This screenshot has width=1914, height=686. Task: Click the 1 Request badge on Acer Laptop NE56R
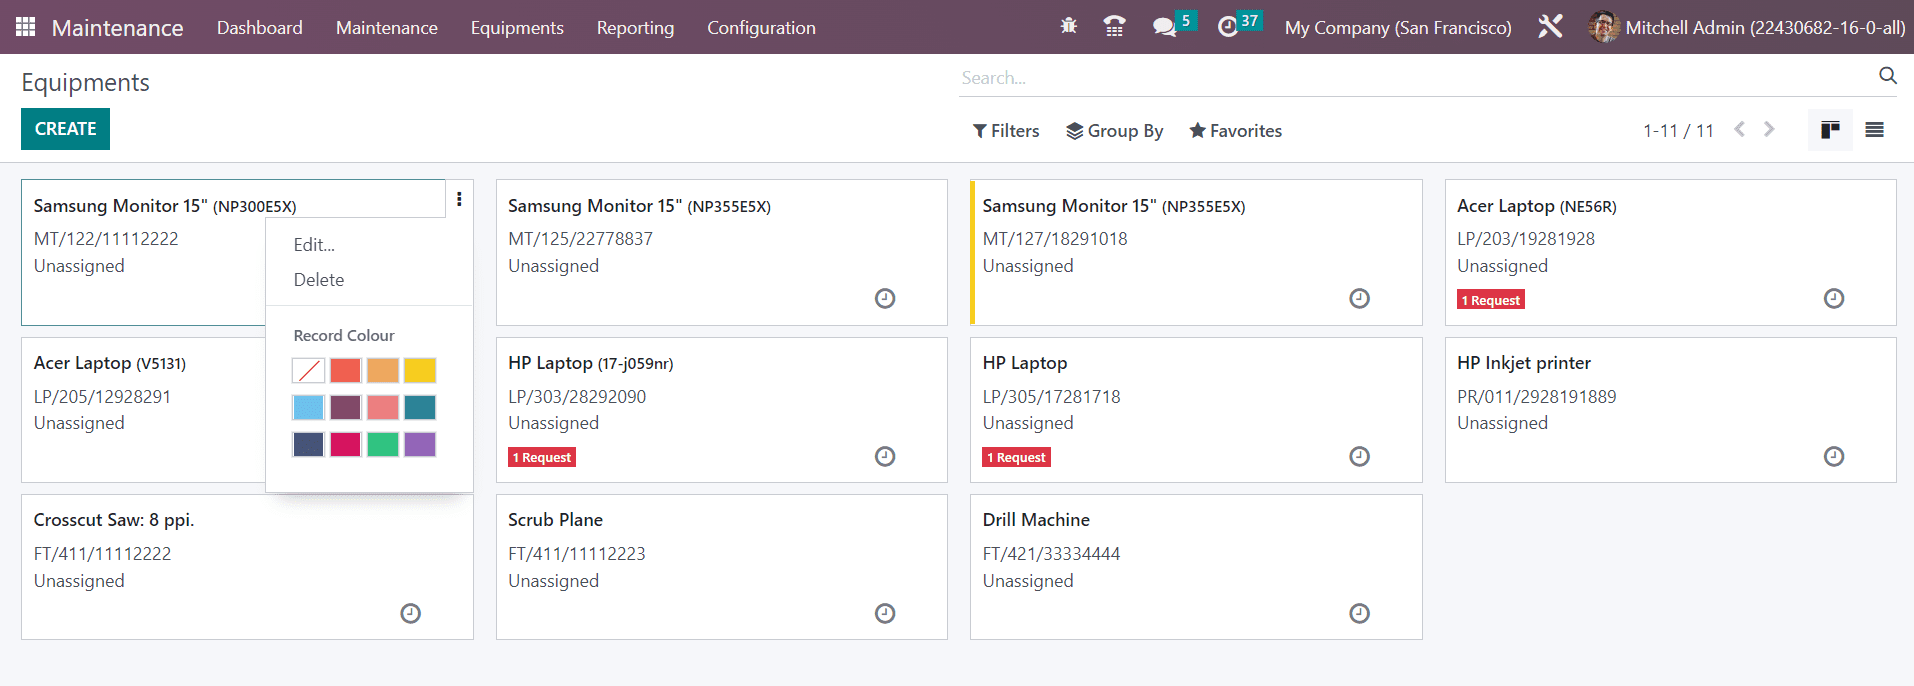(x=1491, y=300)
